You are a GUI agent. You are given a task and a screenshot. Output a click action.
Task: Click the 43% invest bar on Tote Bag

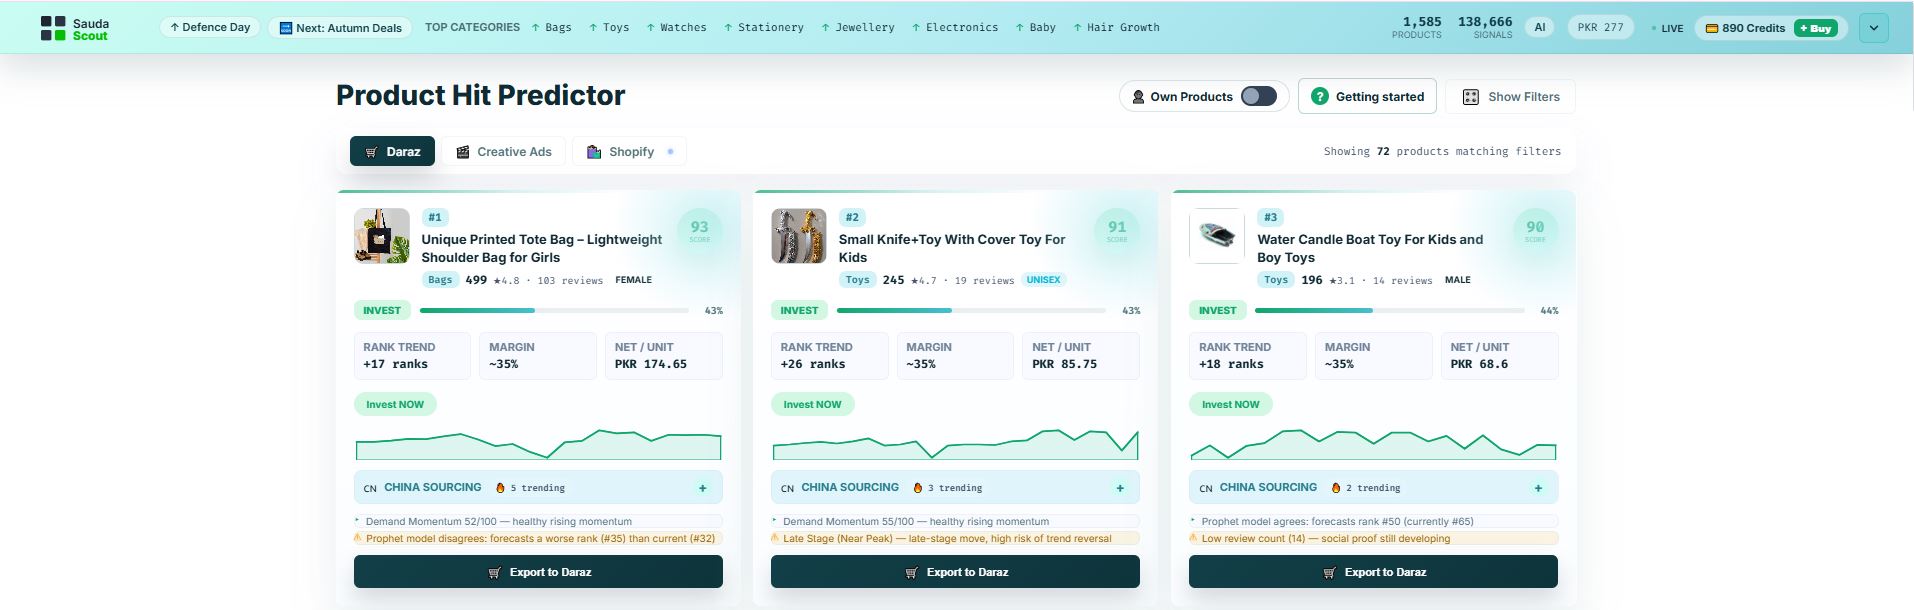click(554, 311)
